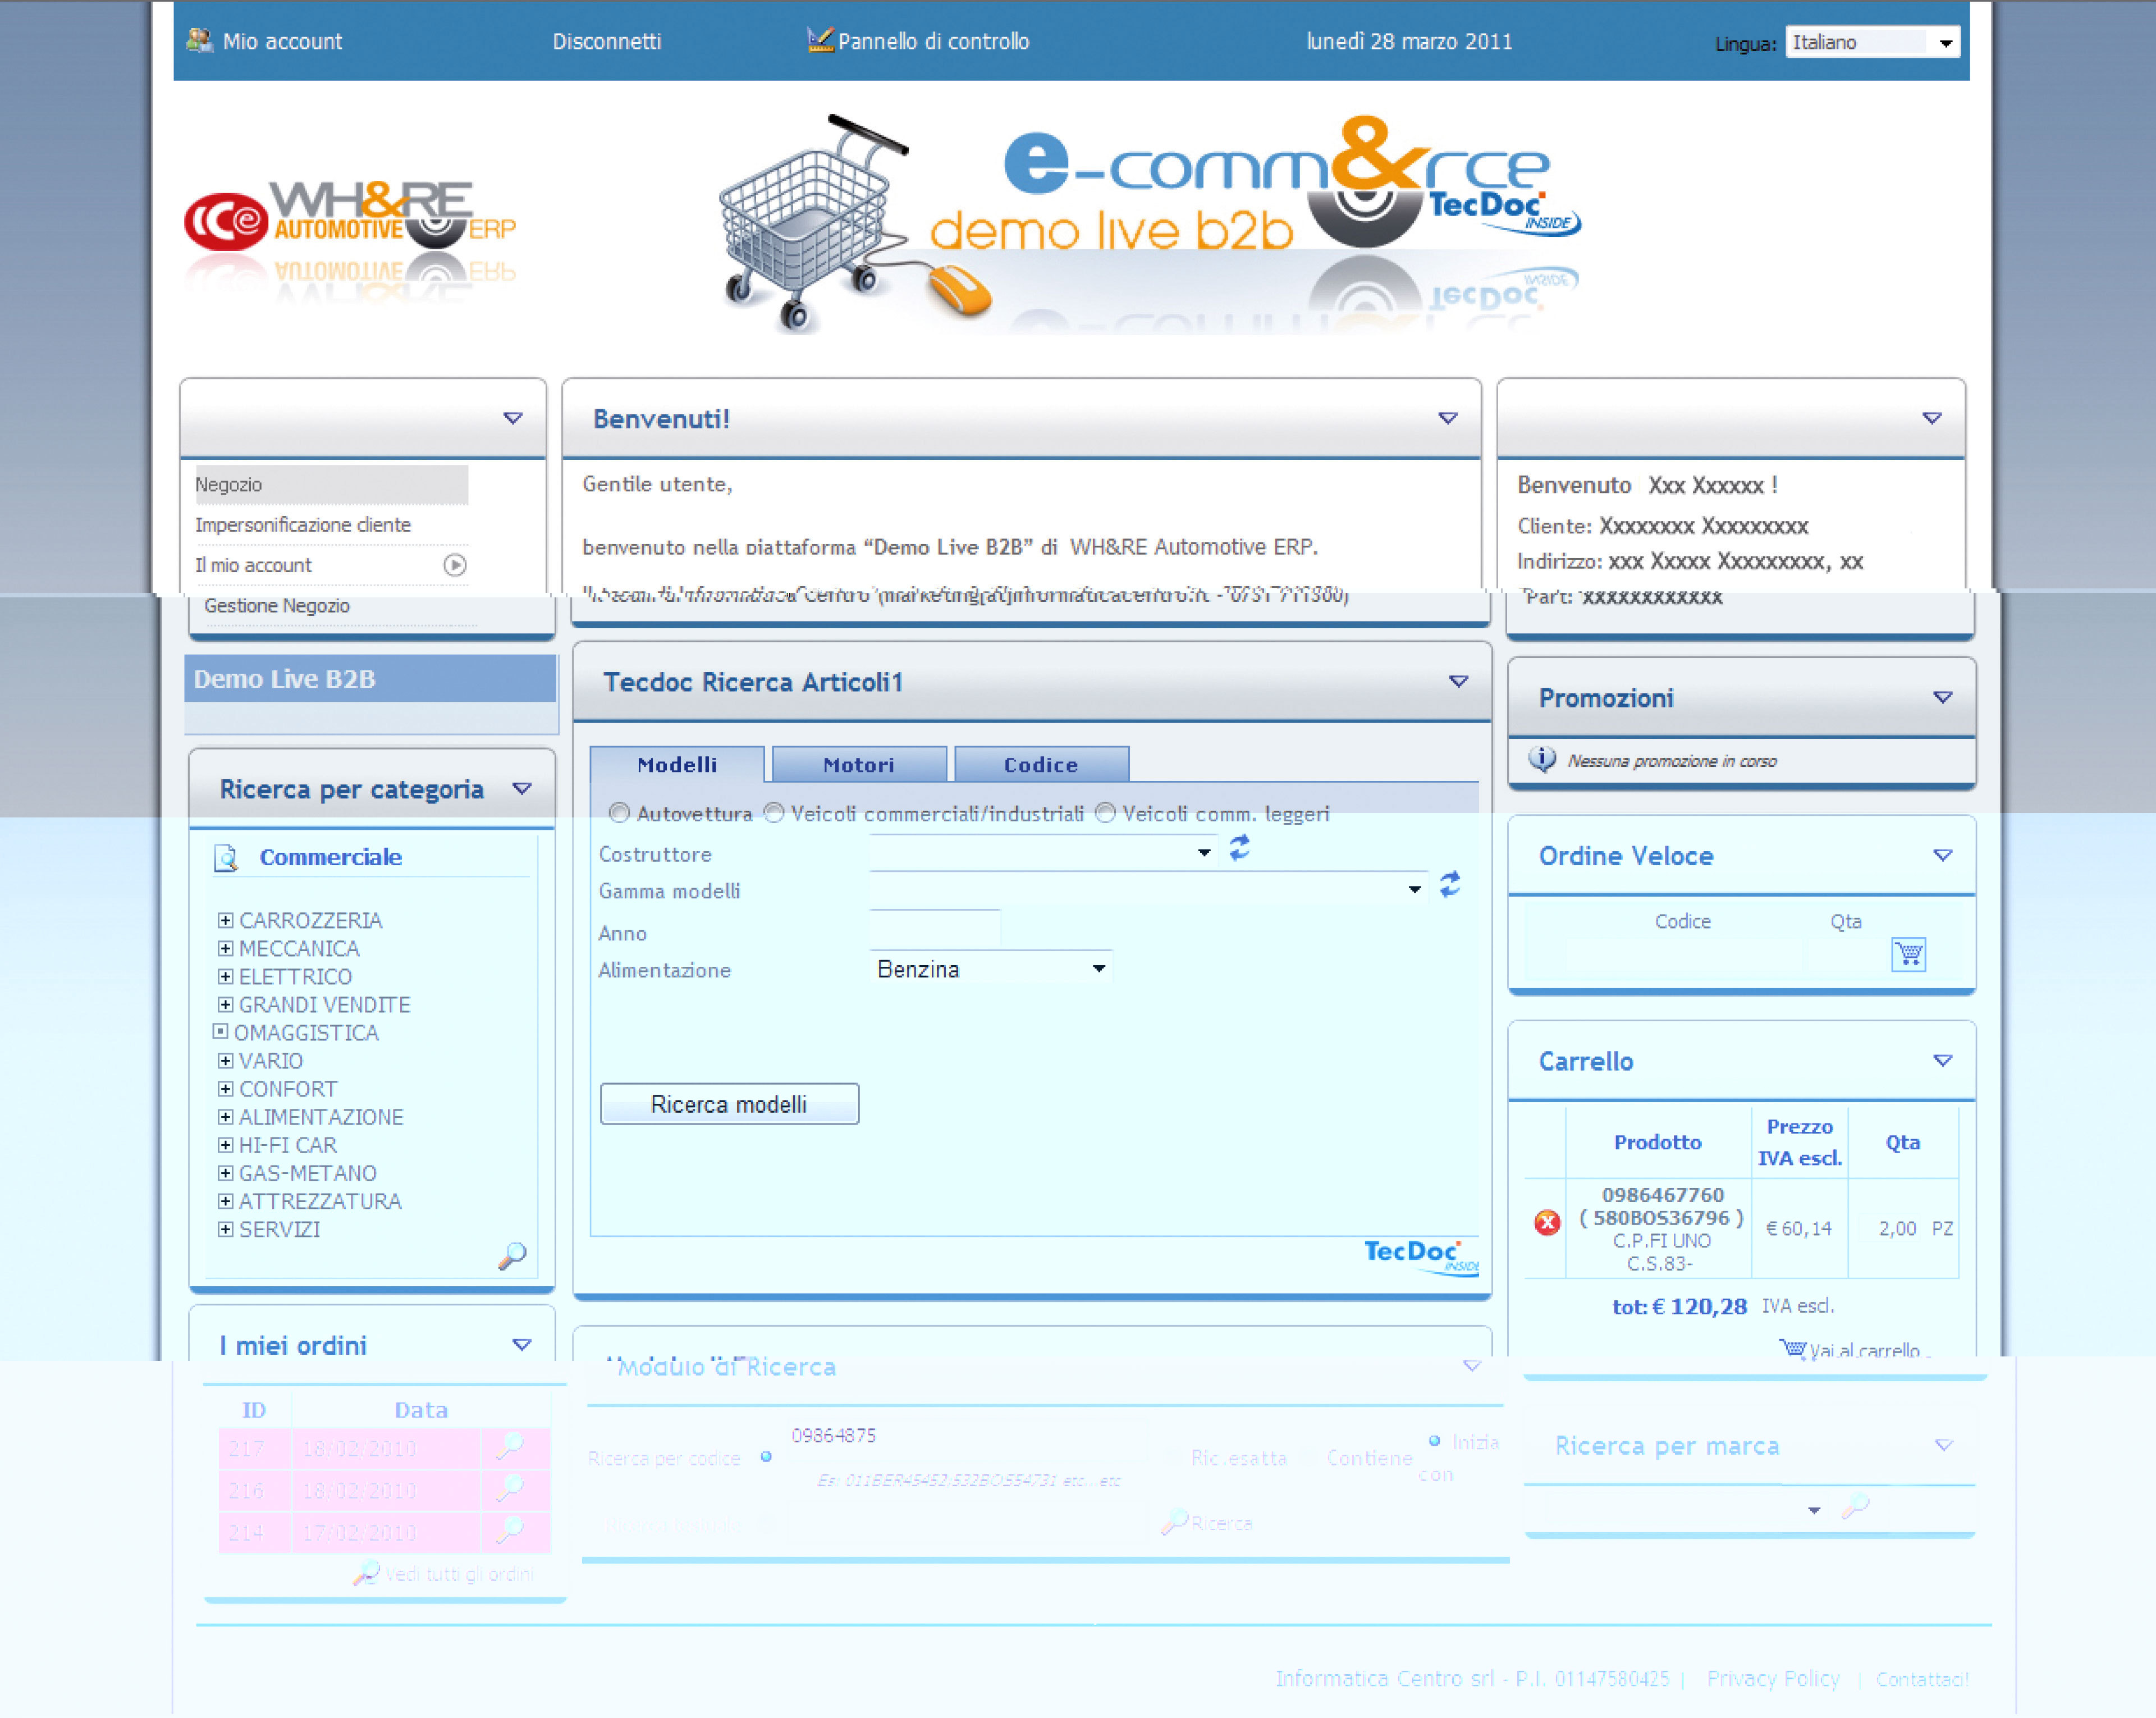Select the Inizia con radio option
Image resolution: width=2156 pixels, height=1718 pixels.
pos(1434,1441)
